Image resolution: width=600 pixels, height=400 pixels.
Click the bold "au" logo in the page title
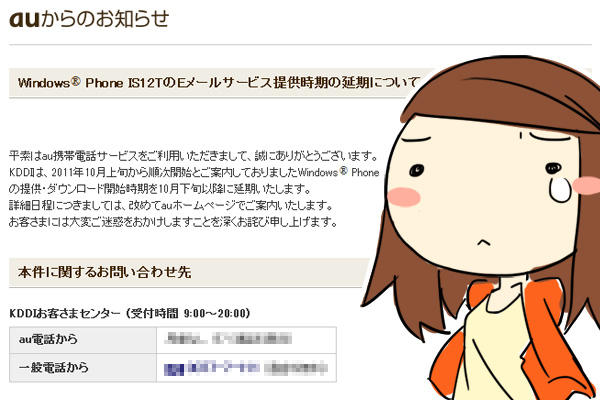[x=24, y=20]
